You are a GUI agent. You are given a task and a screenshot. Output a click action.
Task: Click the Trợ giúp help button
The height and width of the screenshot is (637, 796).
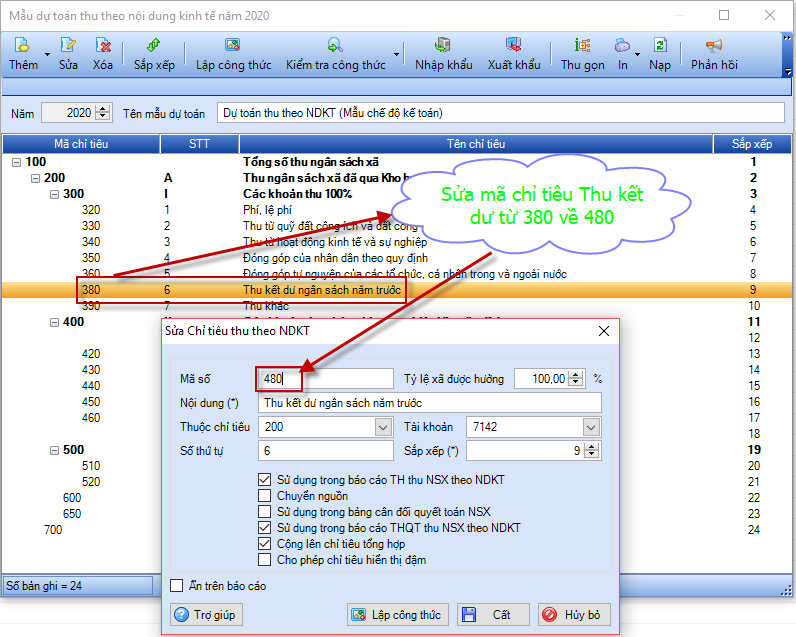coord(206,615)
